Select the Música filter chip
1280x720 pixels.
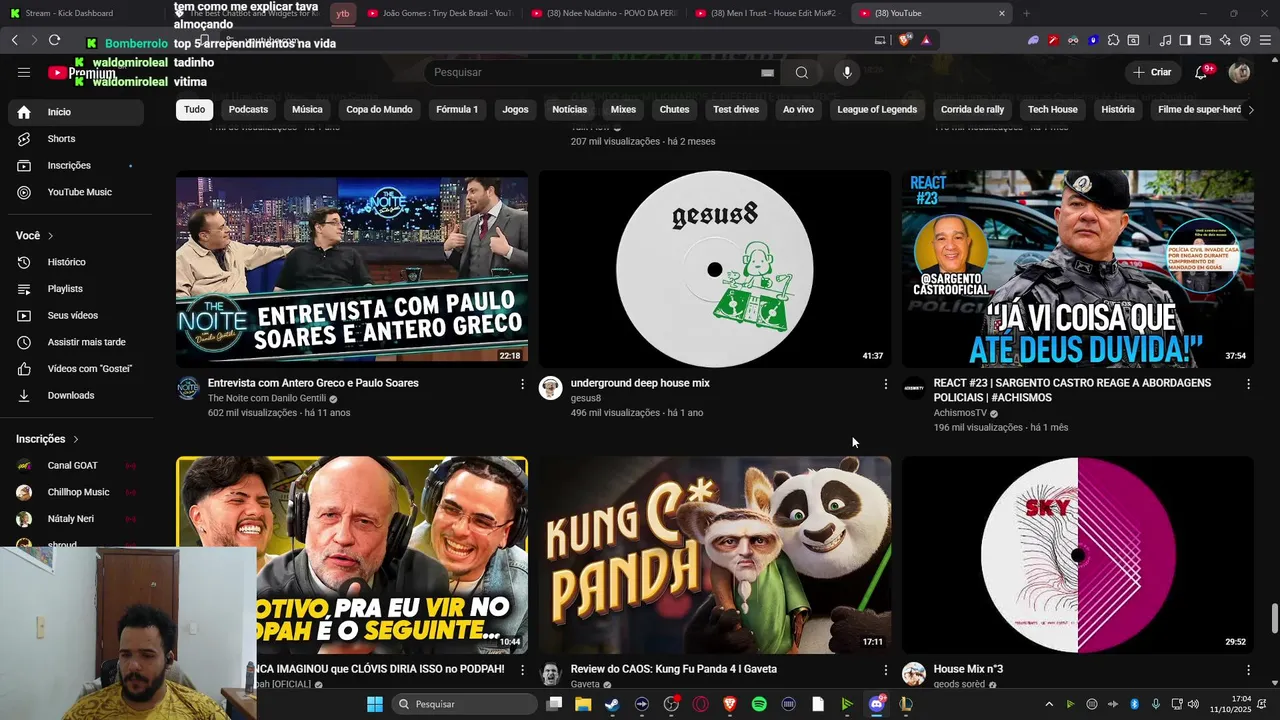(307, 110)
